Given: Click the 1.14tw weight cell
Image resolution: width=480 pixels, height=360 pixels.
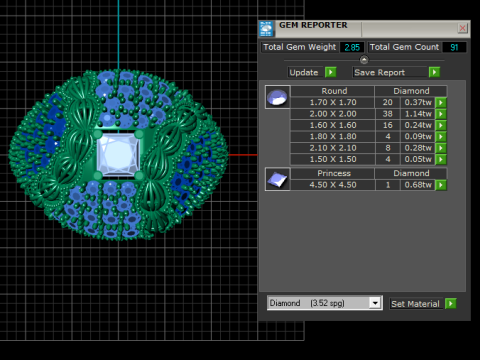Looking at the screenshot, I should [418, 114].
